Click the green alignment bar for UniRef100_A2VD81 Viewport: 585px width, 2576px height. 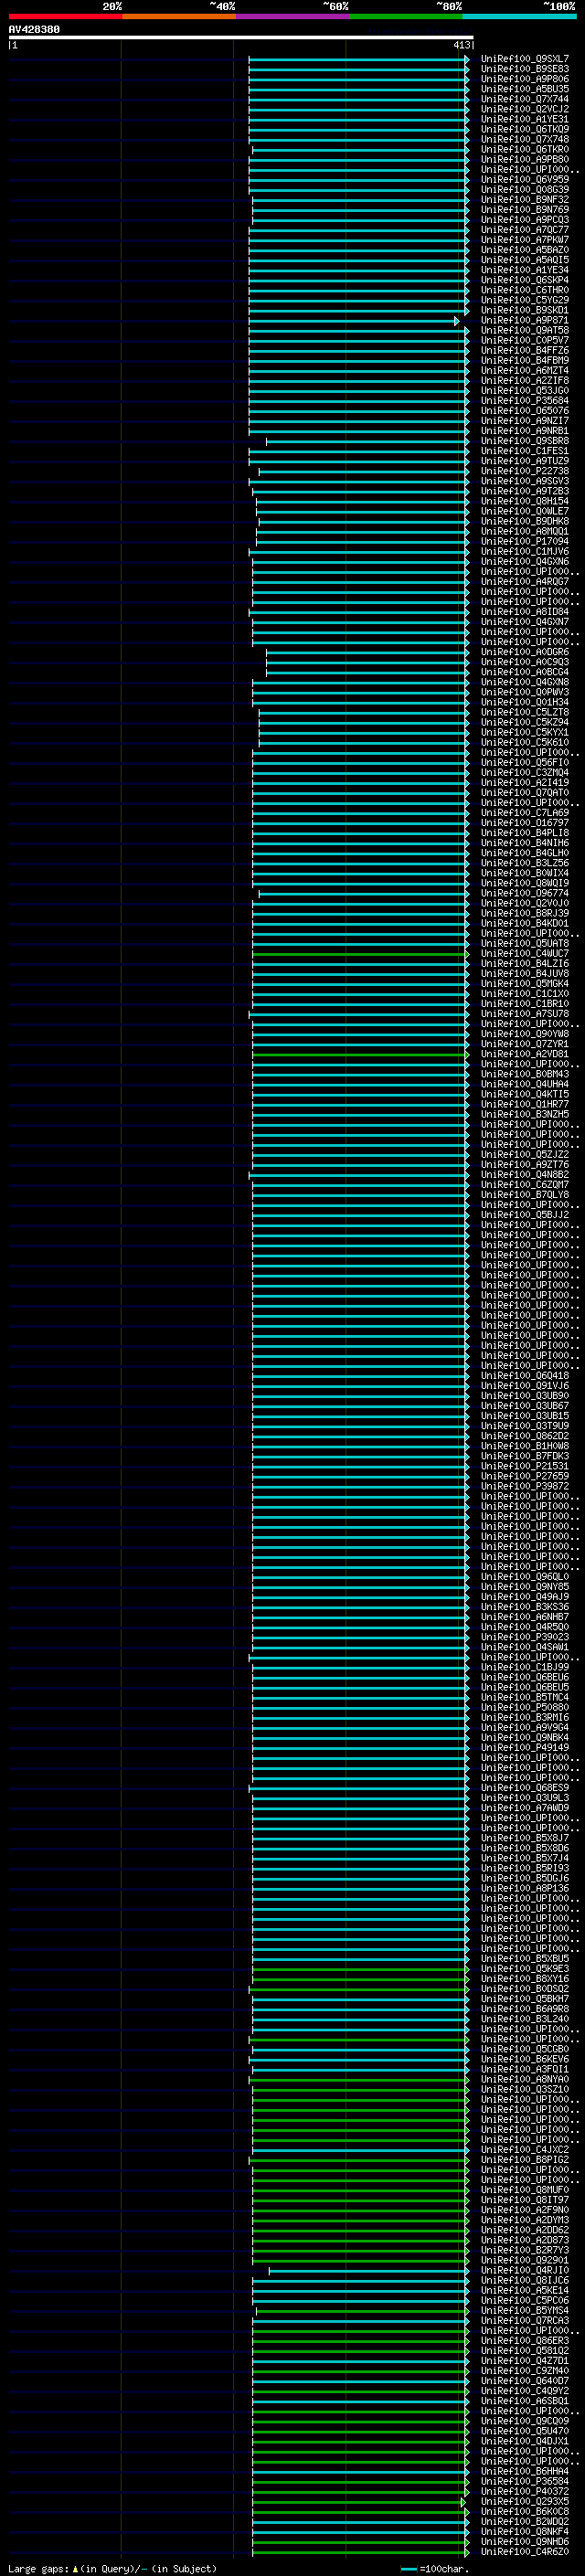pyautogui.click(x=360, y=1054)
